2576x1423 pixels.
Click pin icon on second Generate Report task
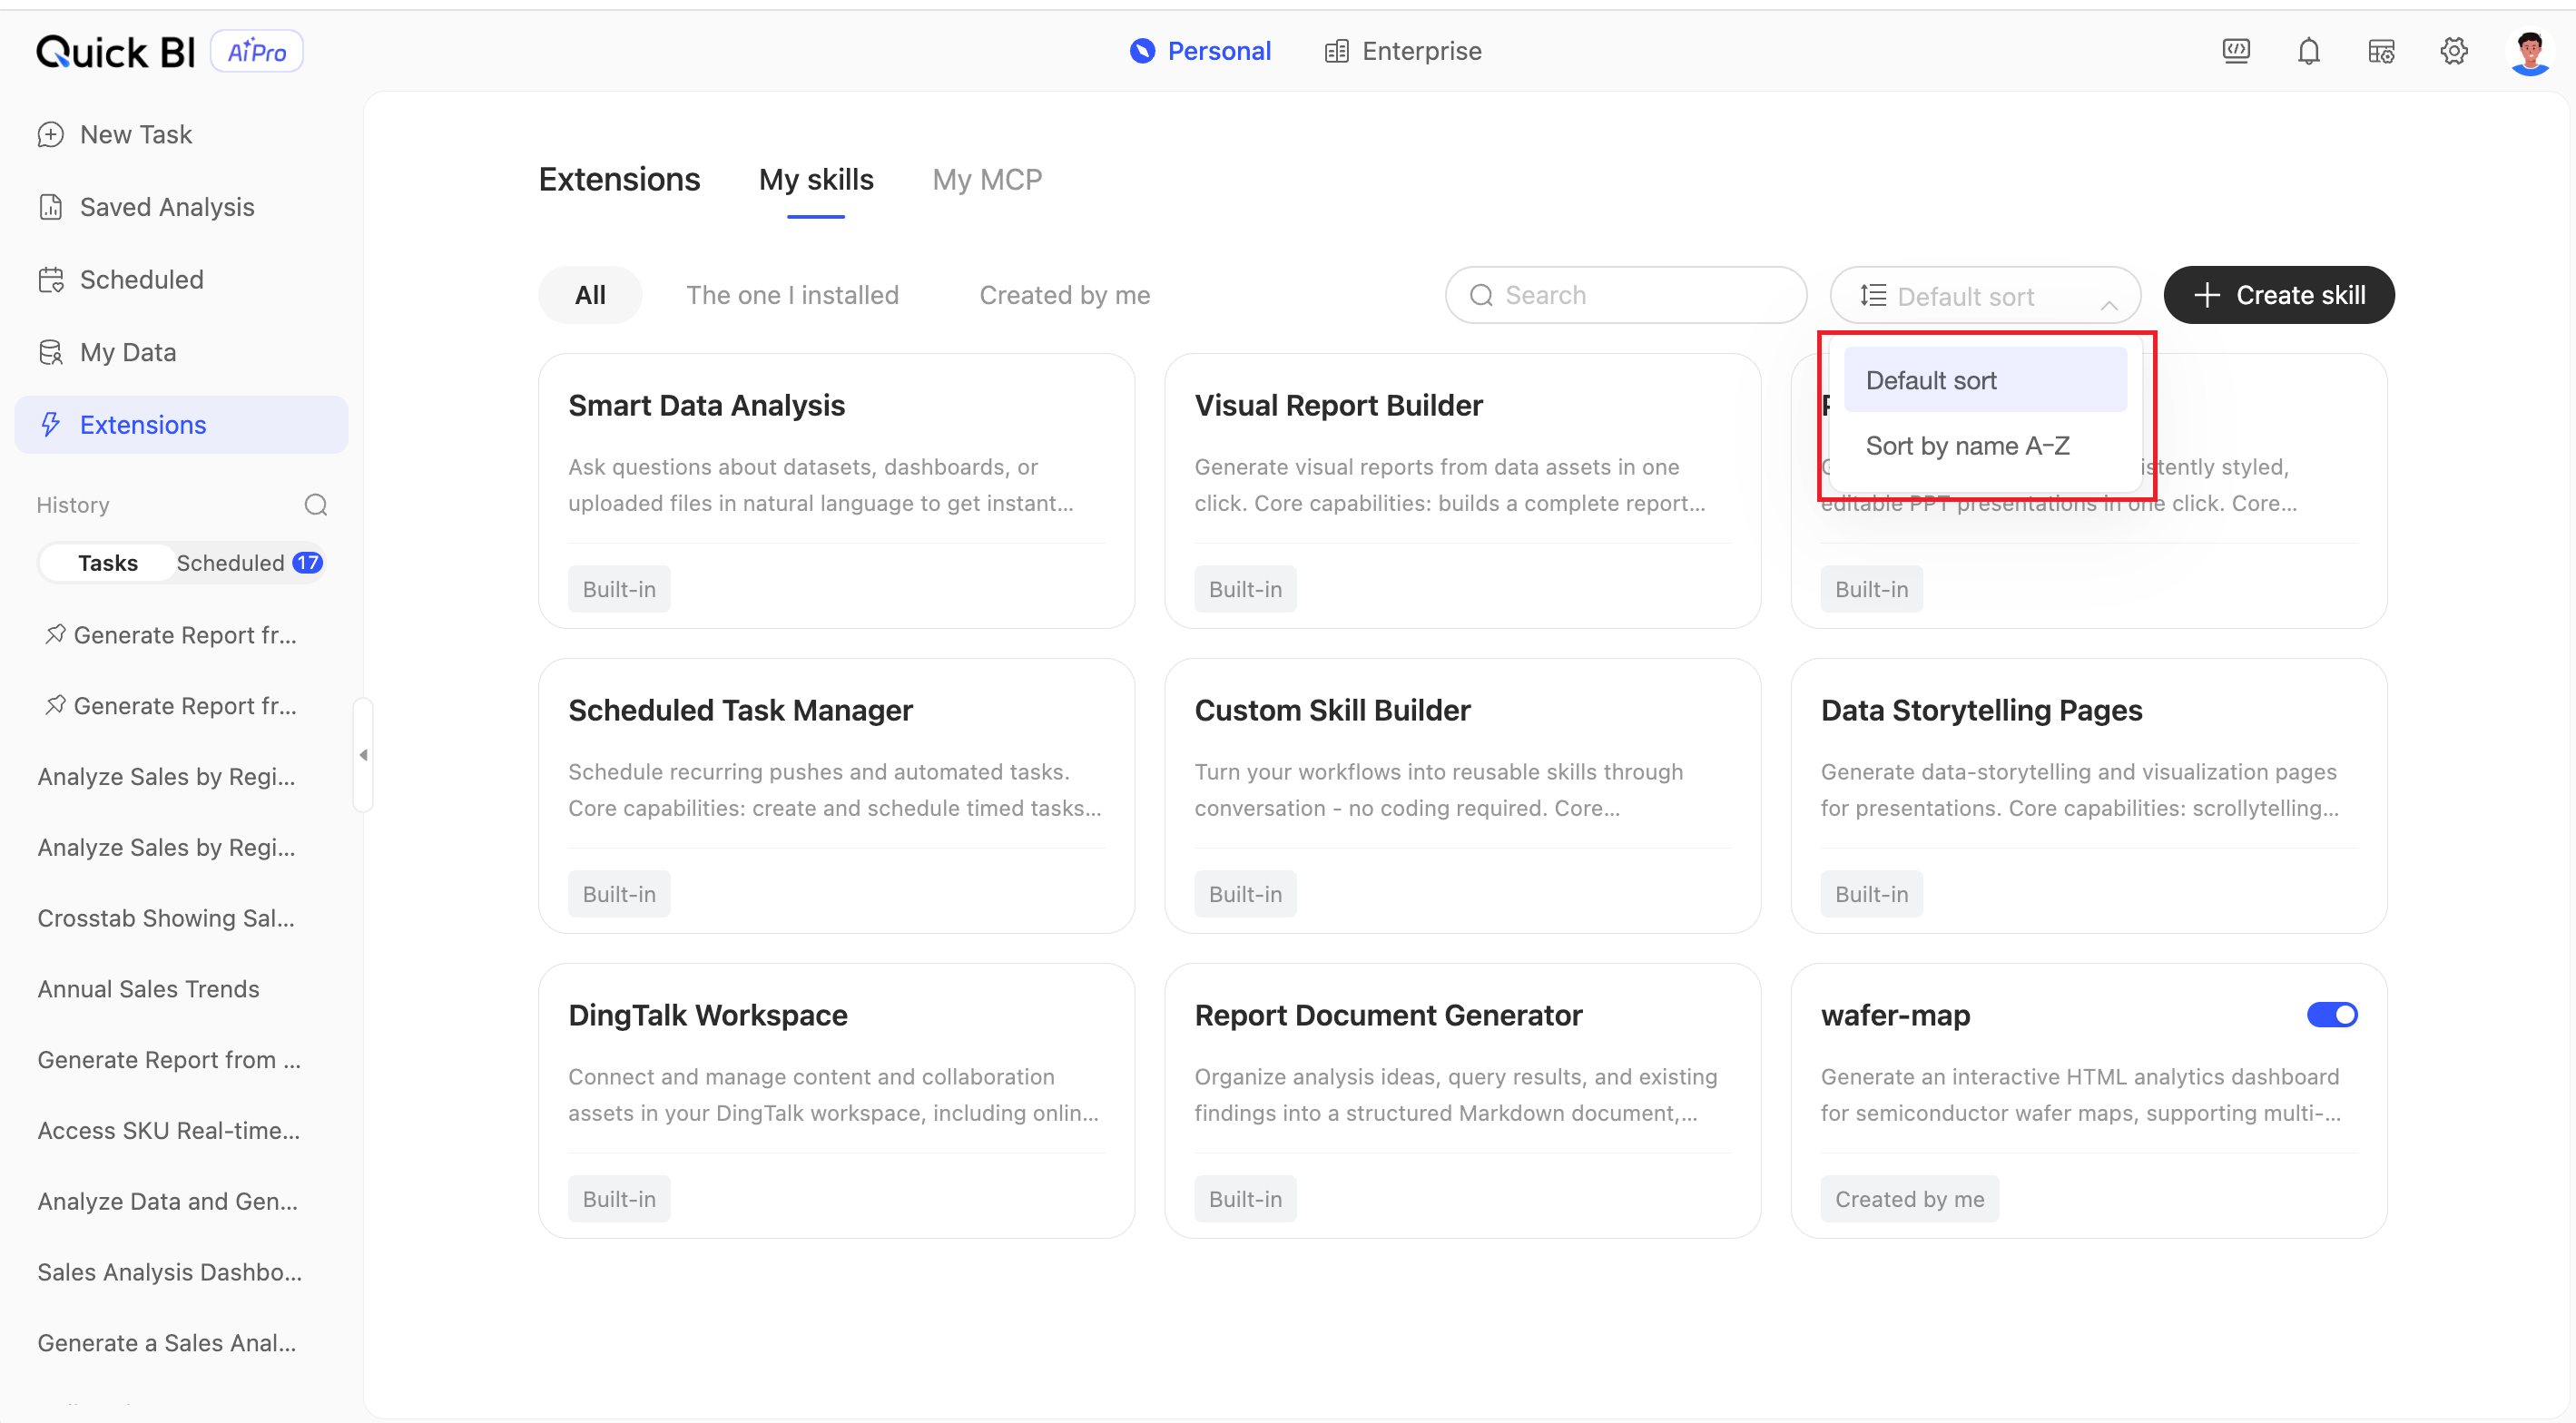[56, 705]
